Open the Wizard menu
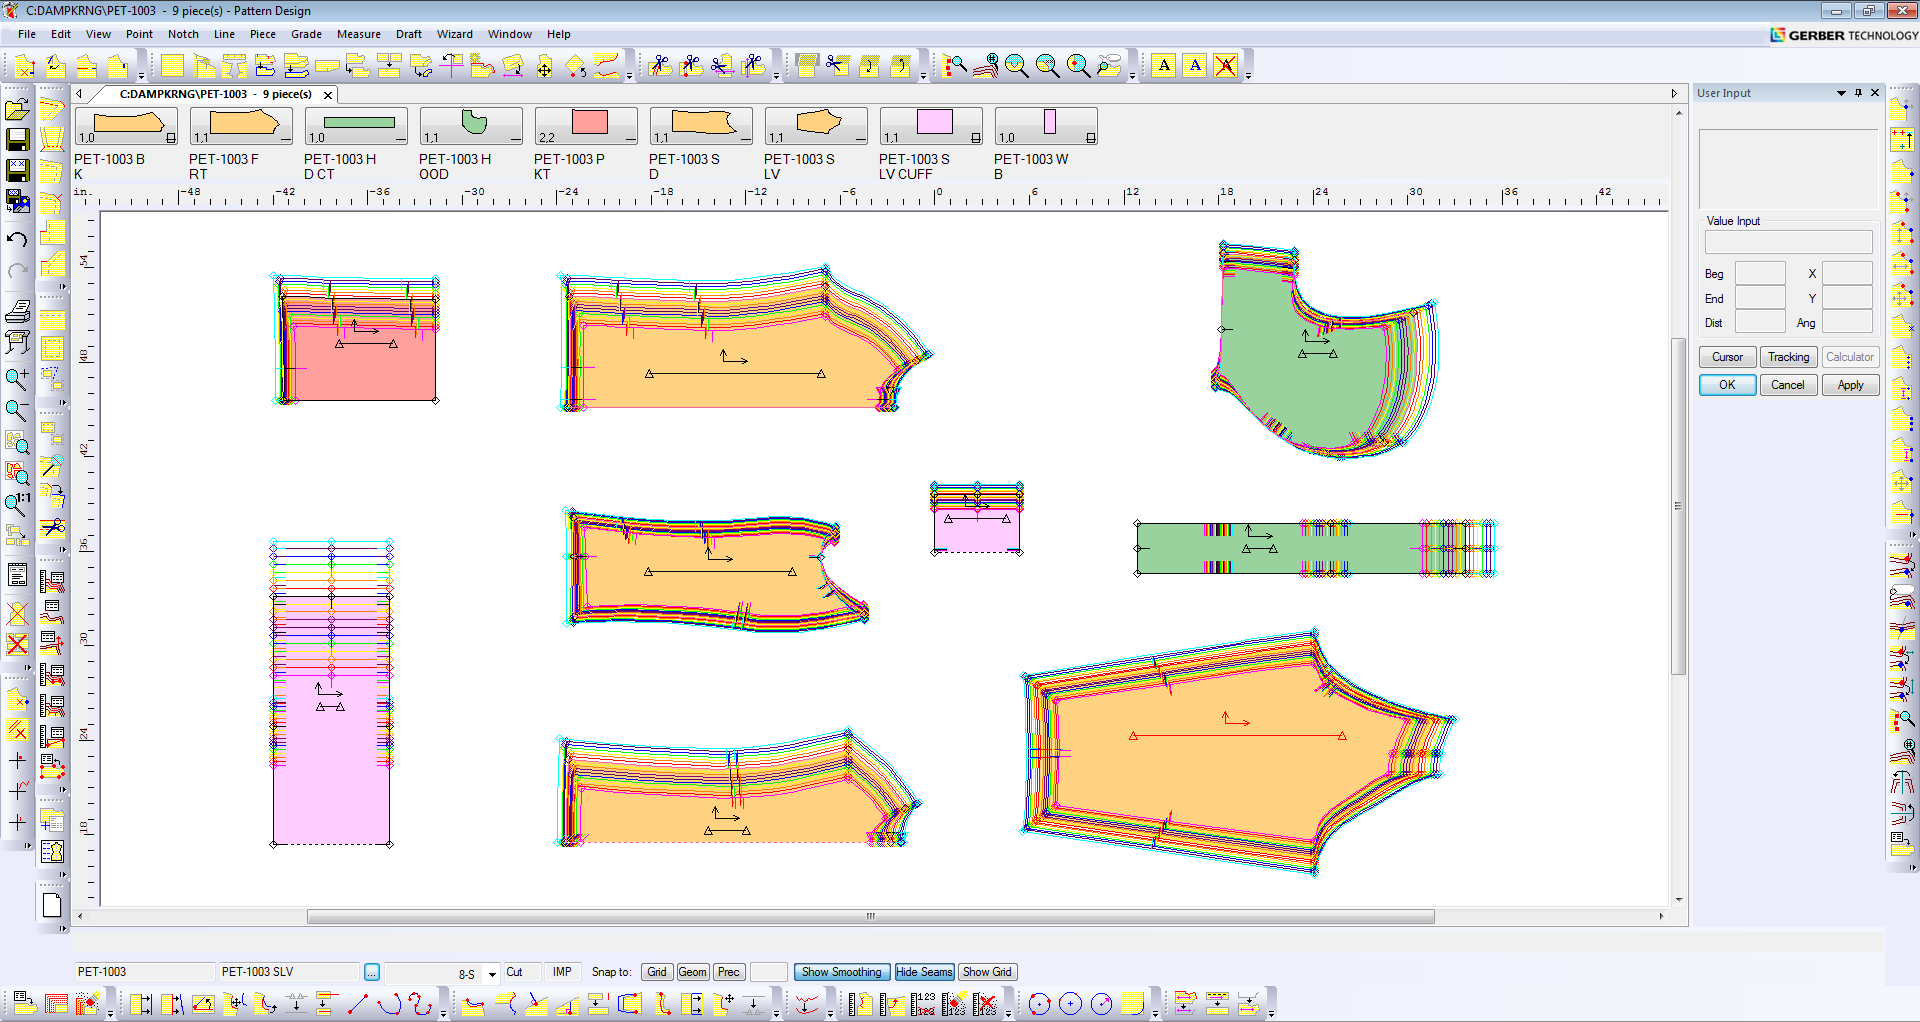Image resolution: width=1920 pixels, height=1022 pixels. point(454,34)
